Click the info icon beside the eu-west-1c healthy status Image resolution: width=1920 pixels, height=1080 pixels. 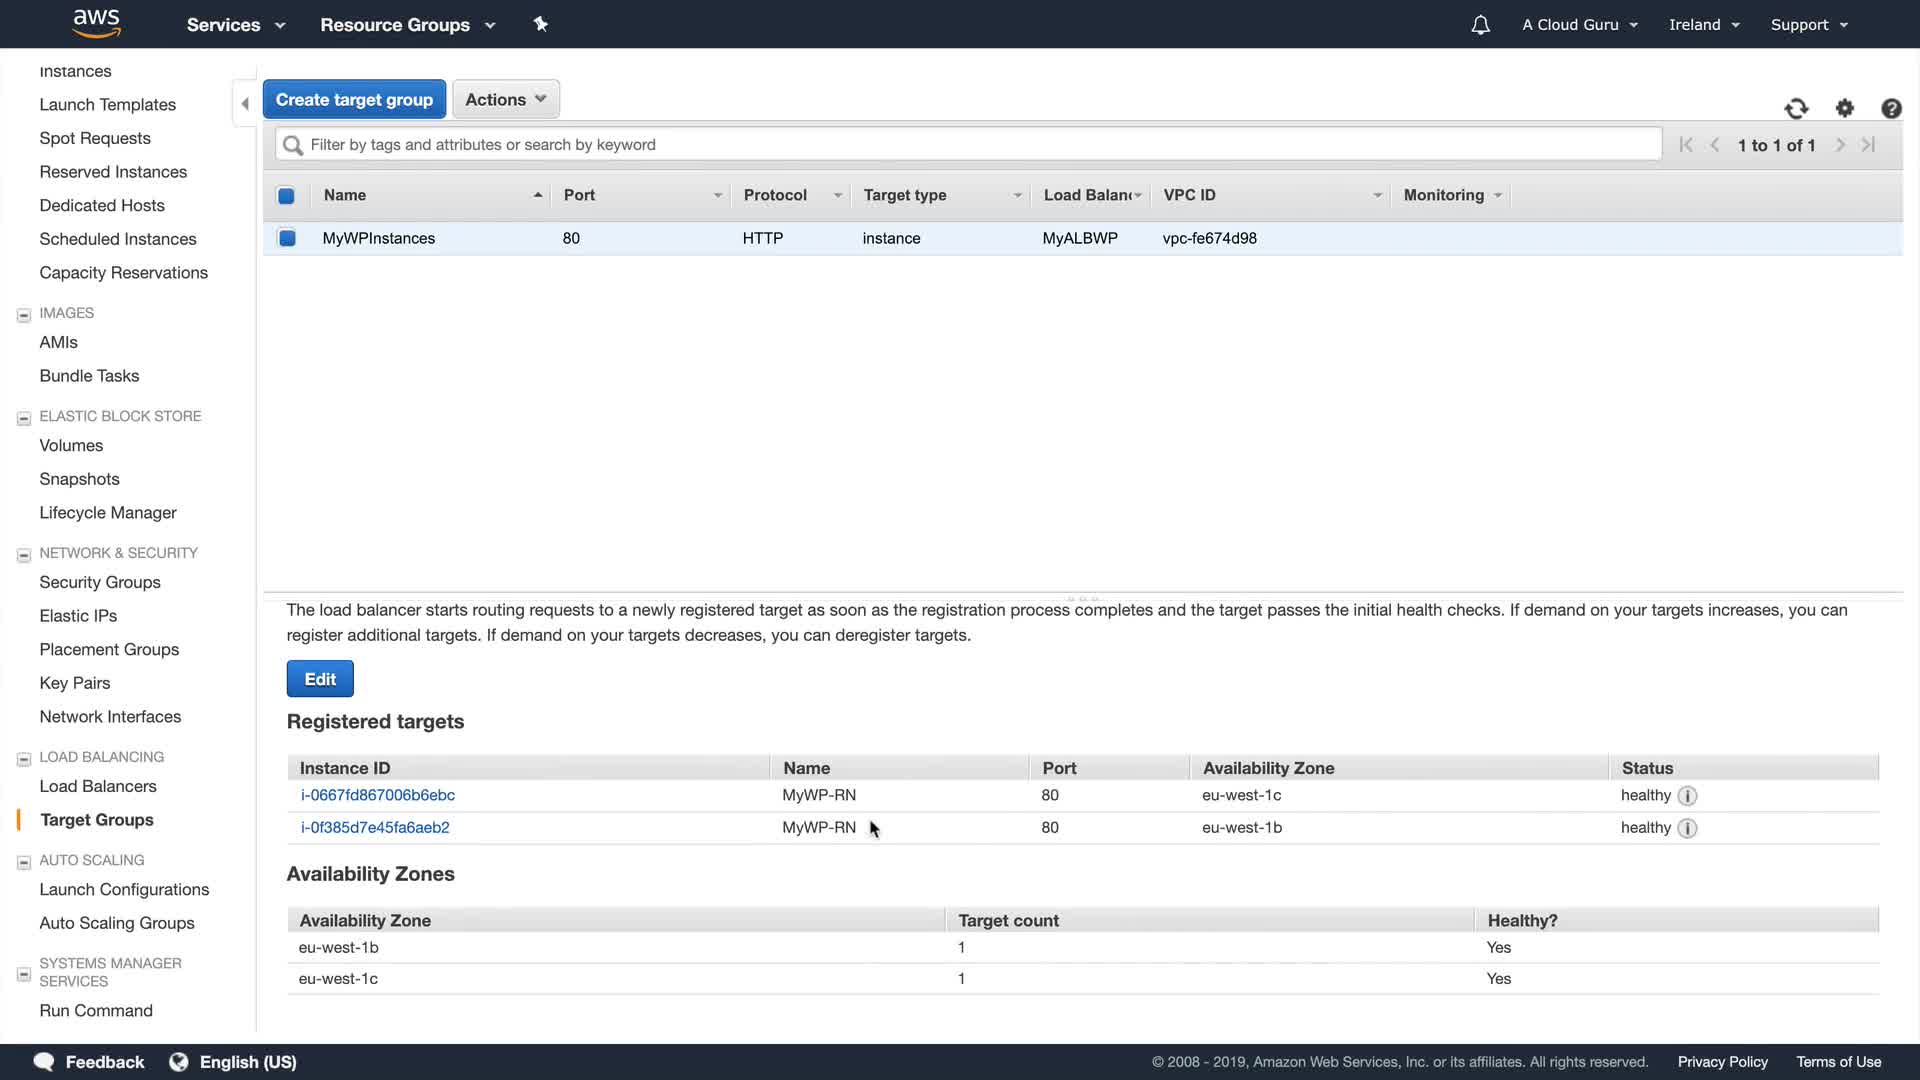click(1687, 796)
